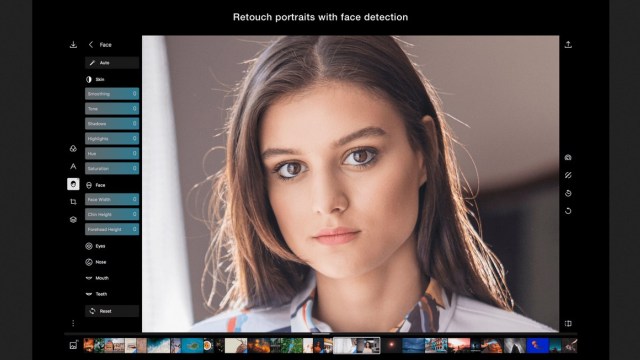Open the text tool (A icon)
This screenshot has height=360, width=640.
coord(73,167)
